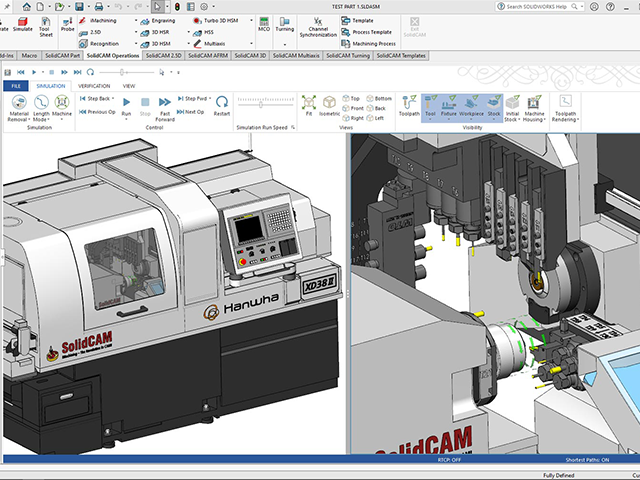Click the Template icon
640x480 pixels.
346,20
